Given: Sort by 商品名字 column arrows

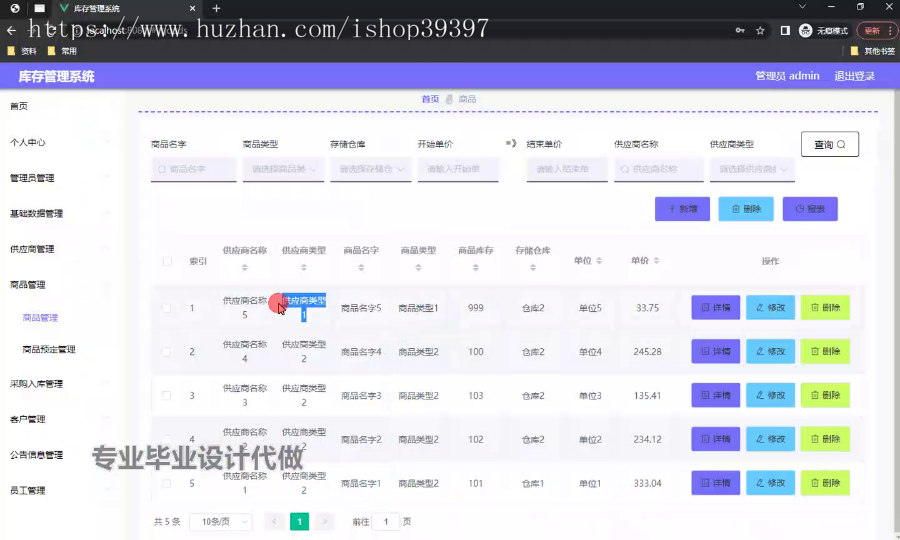Looking at the screenshot, I should [x=361, y=267].
